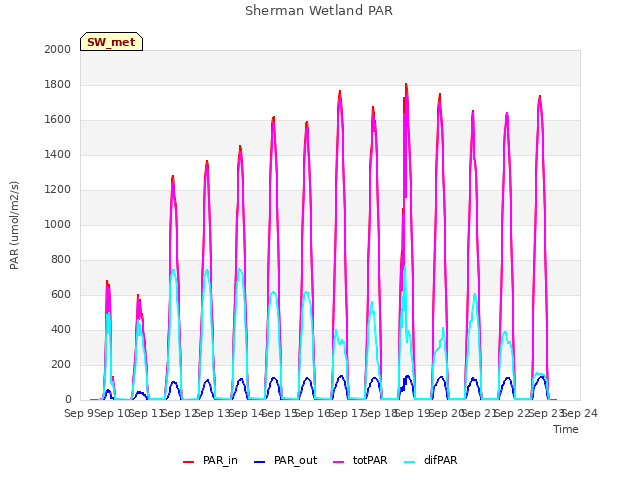The height and width of the screenshot is (480, 640).
Task: Click the 2000 y-axis tick label
Action: point(58,49)
